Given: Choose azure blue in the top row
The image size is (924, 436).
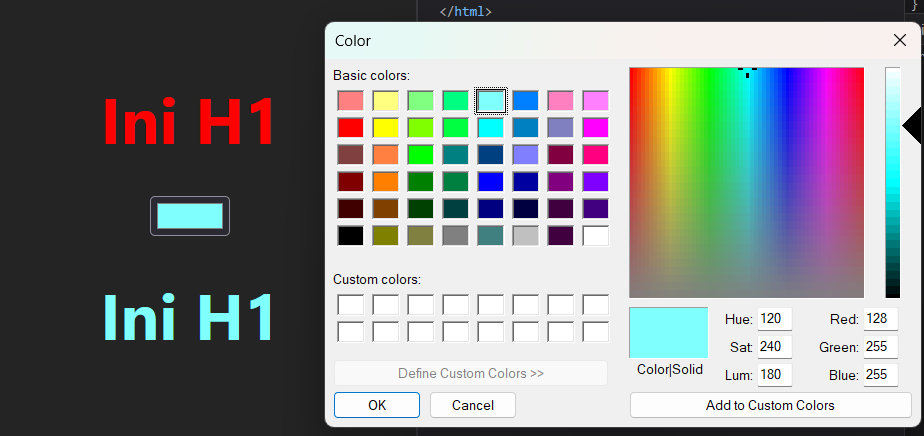Looking at the screenshot, I should [526, 101].
